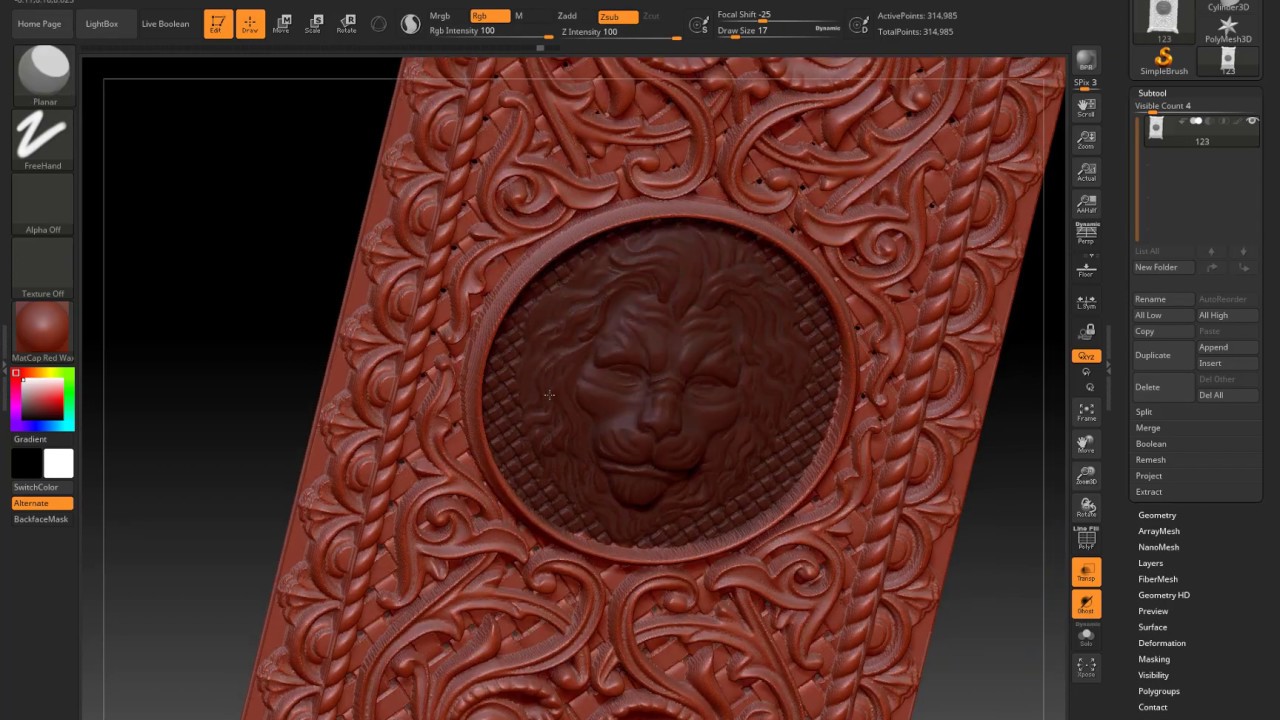Toggle Solo mode
The width and height of the screenshot is (1280, 720).
1086,636
